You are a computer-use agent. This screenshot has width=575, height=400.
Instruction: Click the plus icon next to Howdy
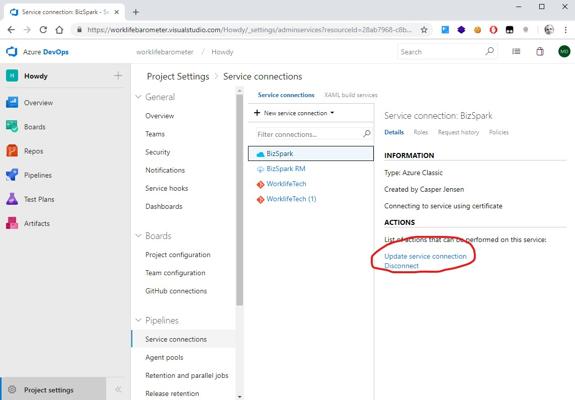tap(118, 76)
